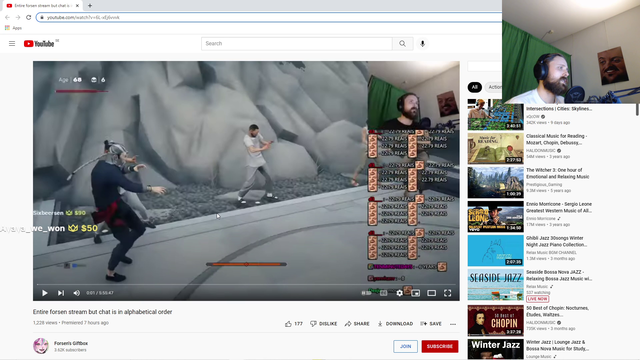Reload the page
The image size is (640, 360).
pyautogui.click(x=29, y=18)
